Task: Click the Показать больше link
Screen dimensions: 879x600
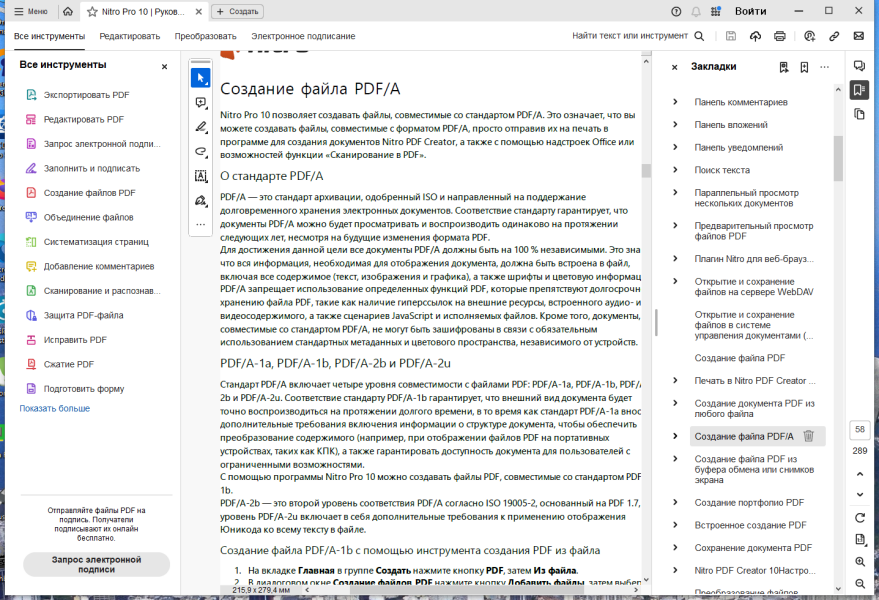Action: pos(54,408)
